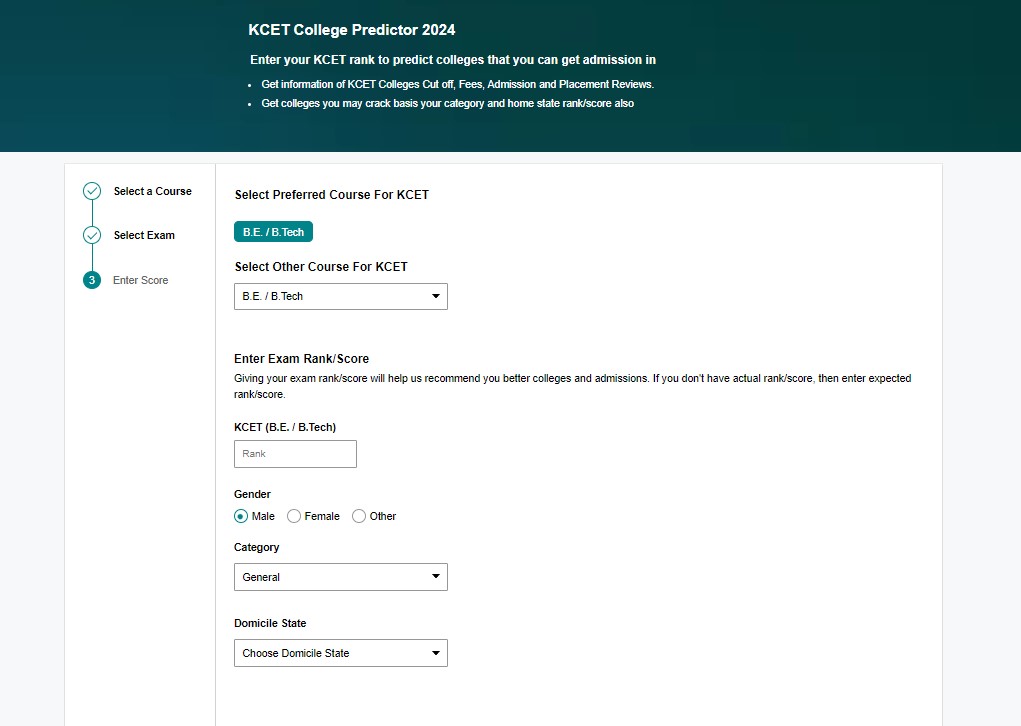
Task: Select the Other gender option
Action: [x=358, y=515]
